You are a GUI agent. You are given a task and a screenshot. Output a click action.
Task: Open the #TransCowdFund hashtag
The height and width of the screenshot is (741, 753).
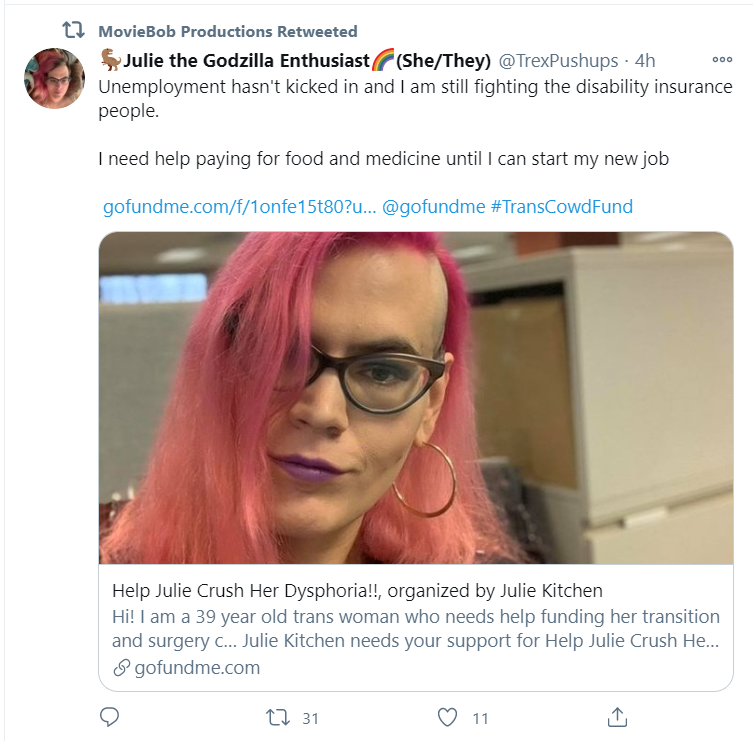tap(562, 207)
